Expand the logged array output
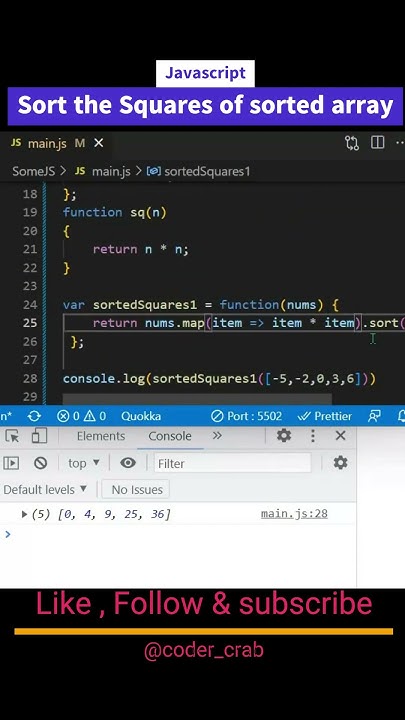This screenshot has width=405, height=720. (24, 514)
